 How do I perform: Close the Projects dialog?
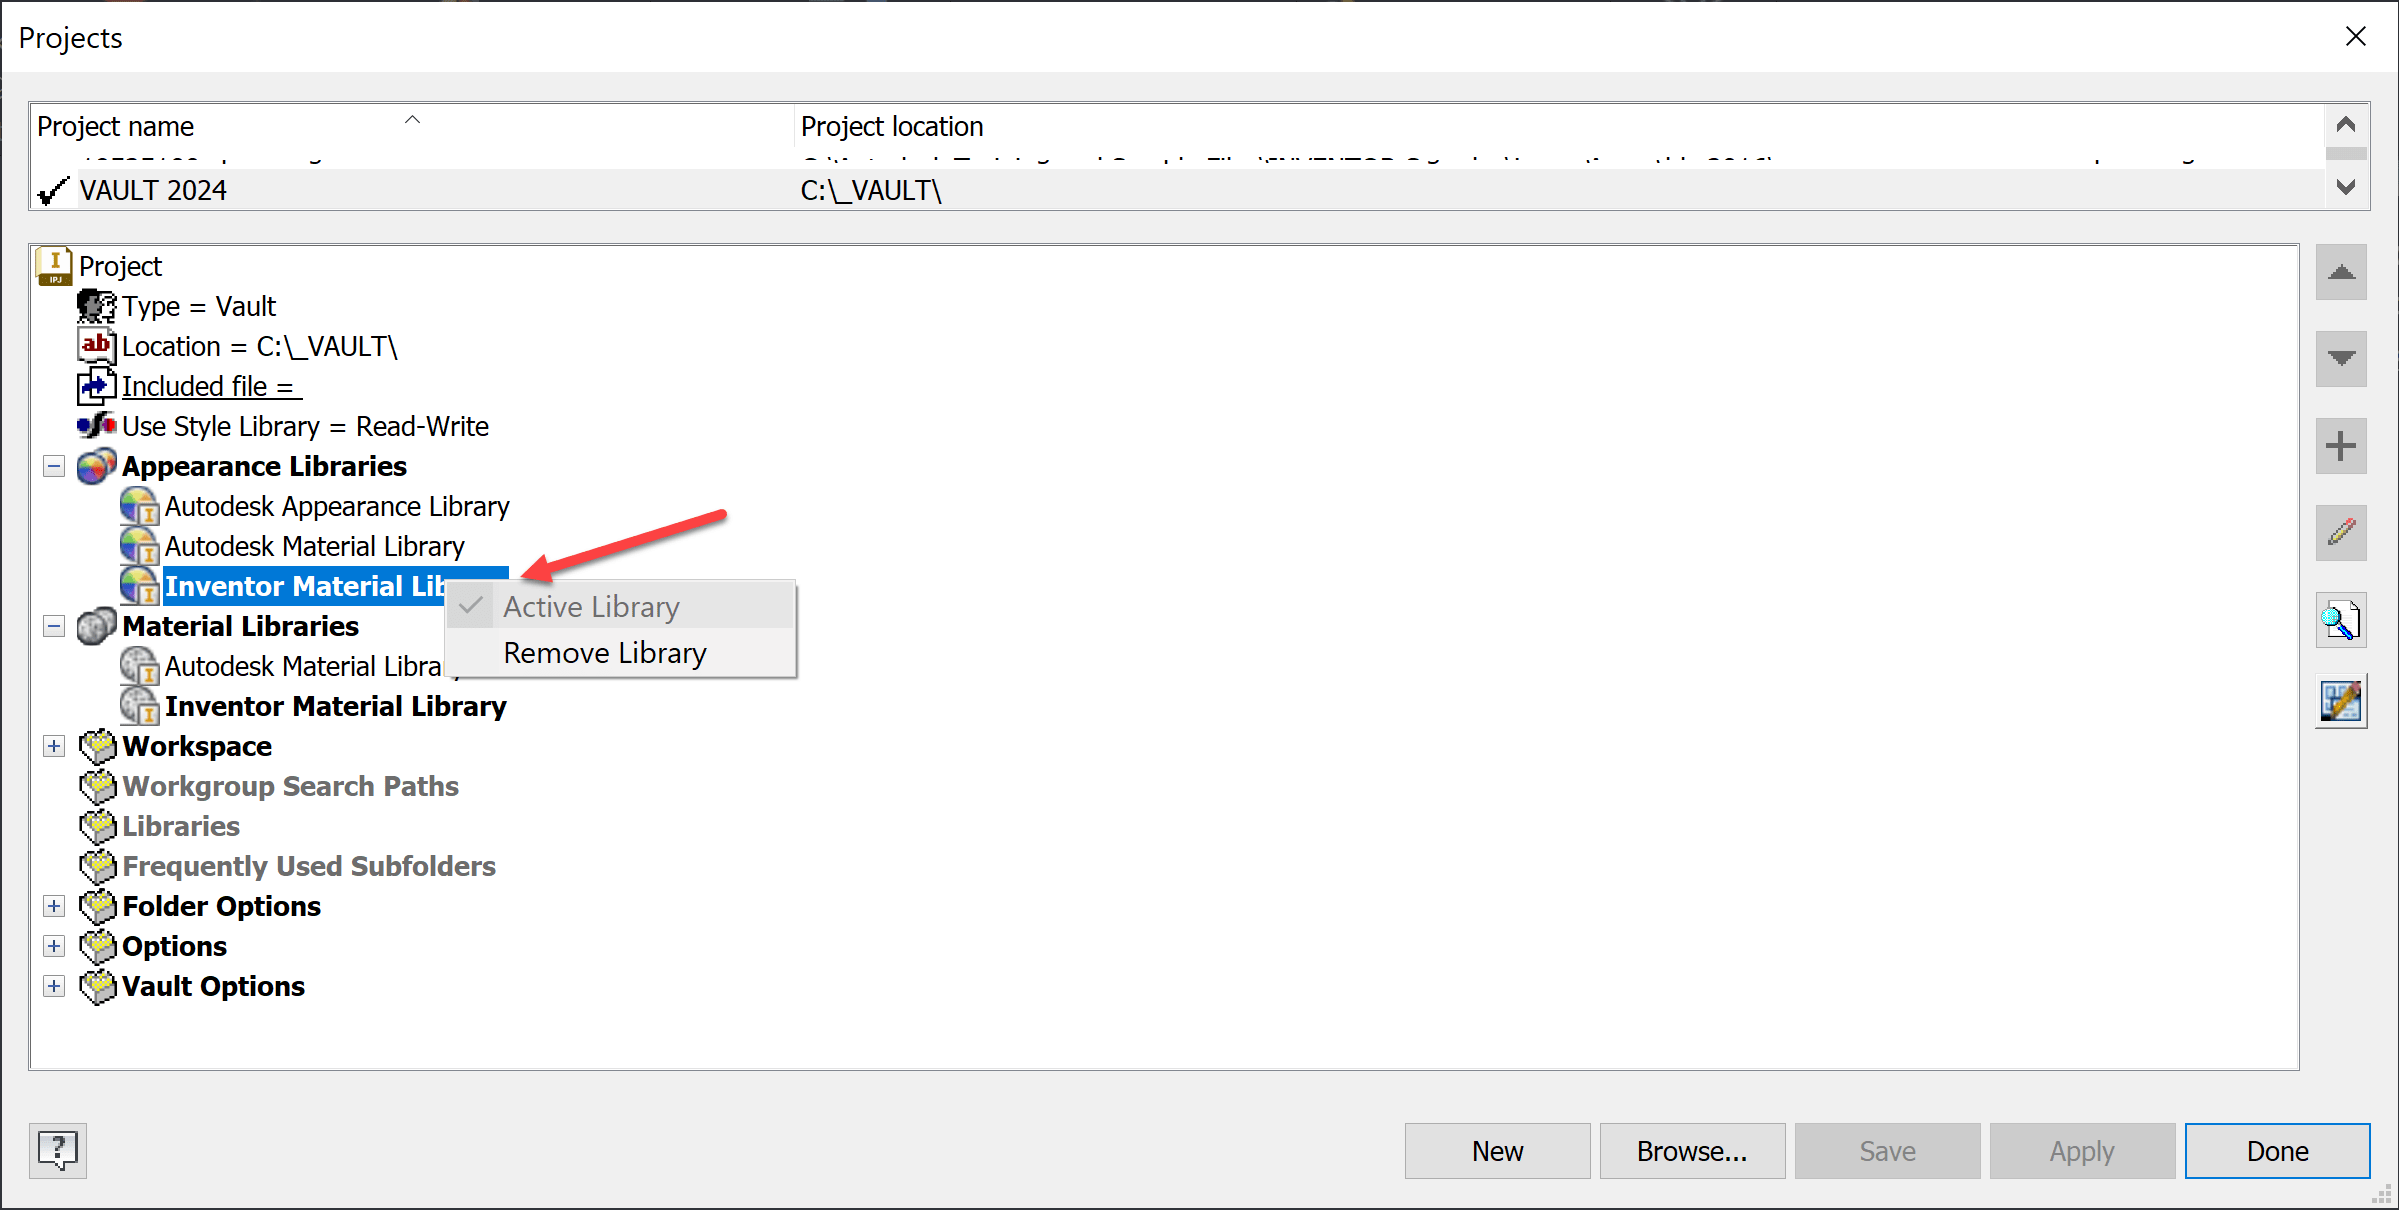(2355, 36)
